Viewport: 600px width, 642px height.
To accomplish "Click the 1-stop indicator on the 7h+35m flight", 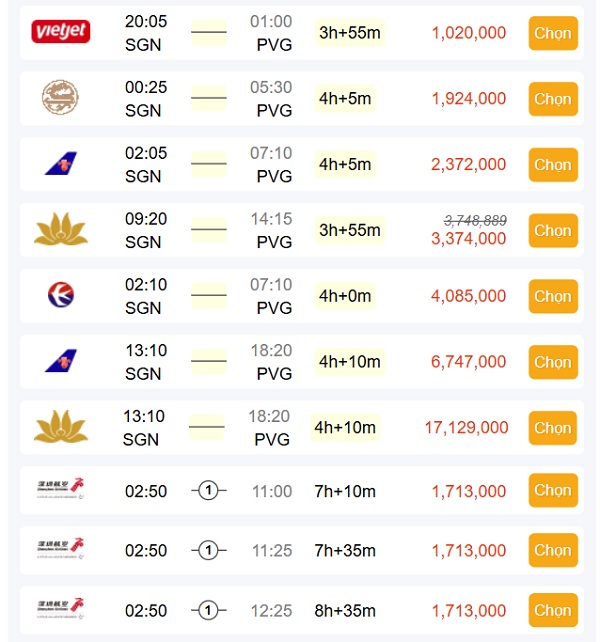I will click(x=208, y=551).
